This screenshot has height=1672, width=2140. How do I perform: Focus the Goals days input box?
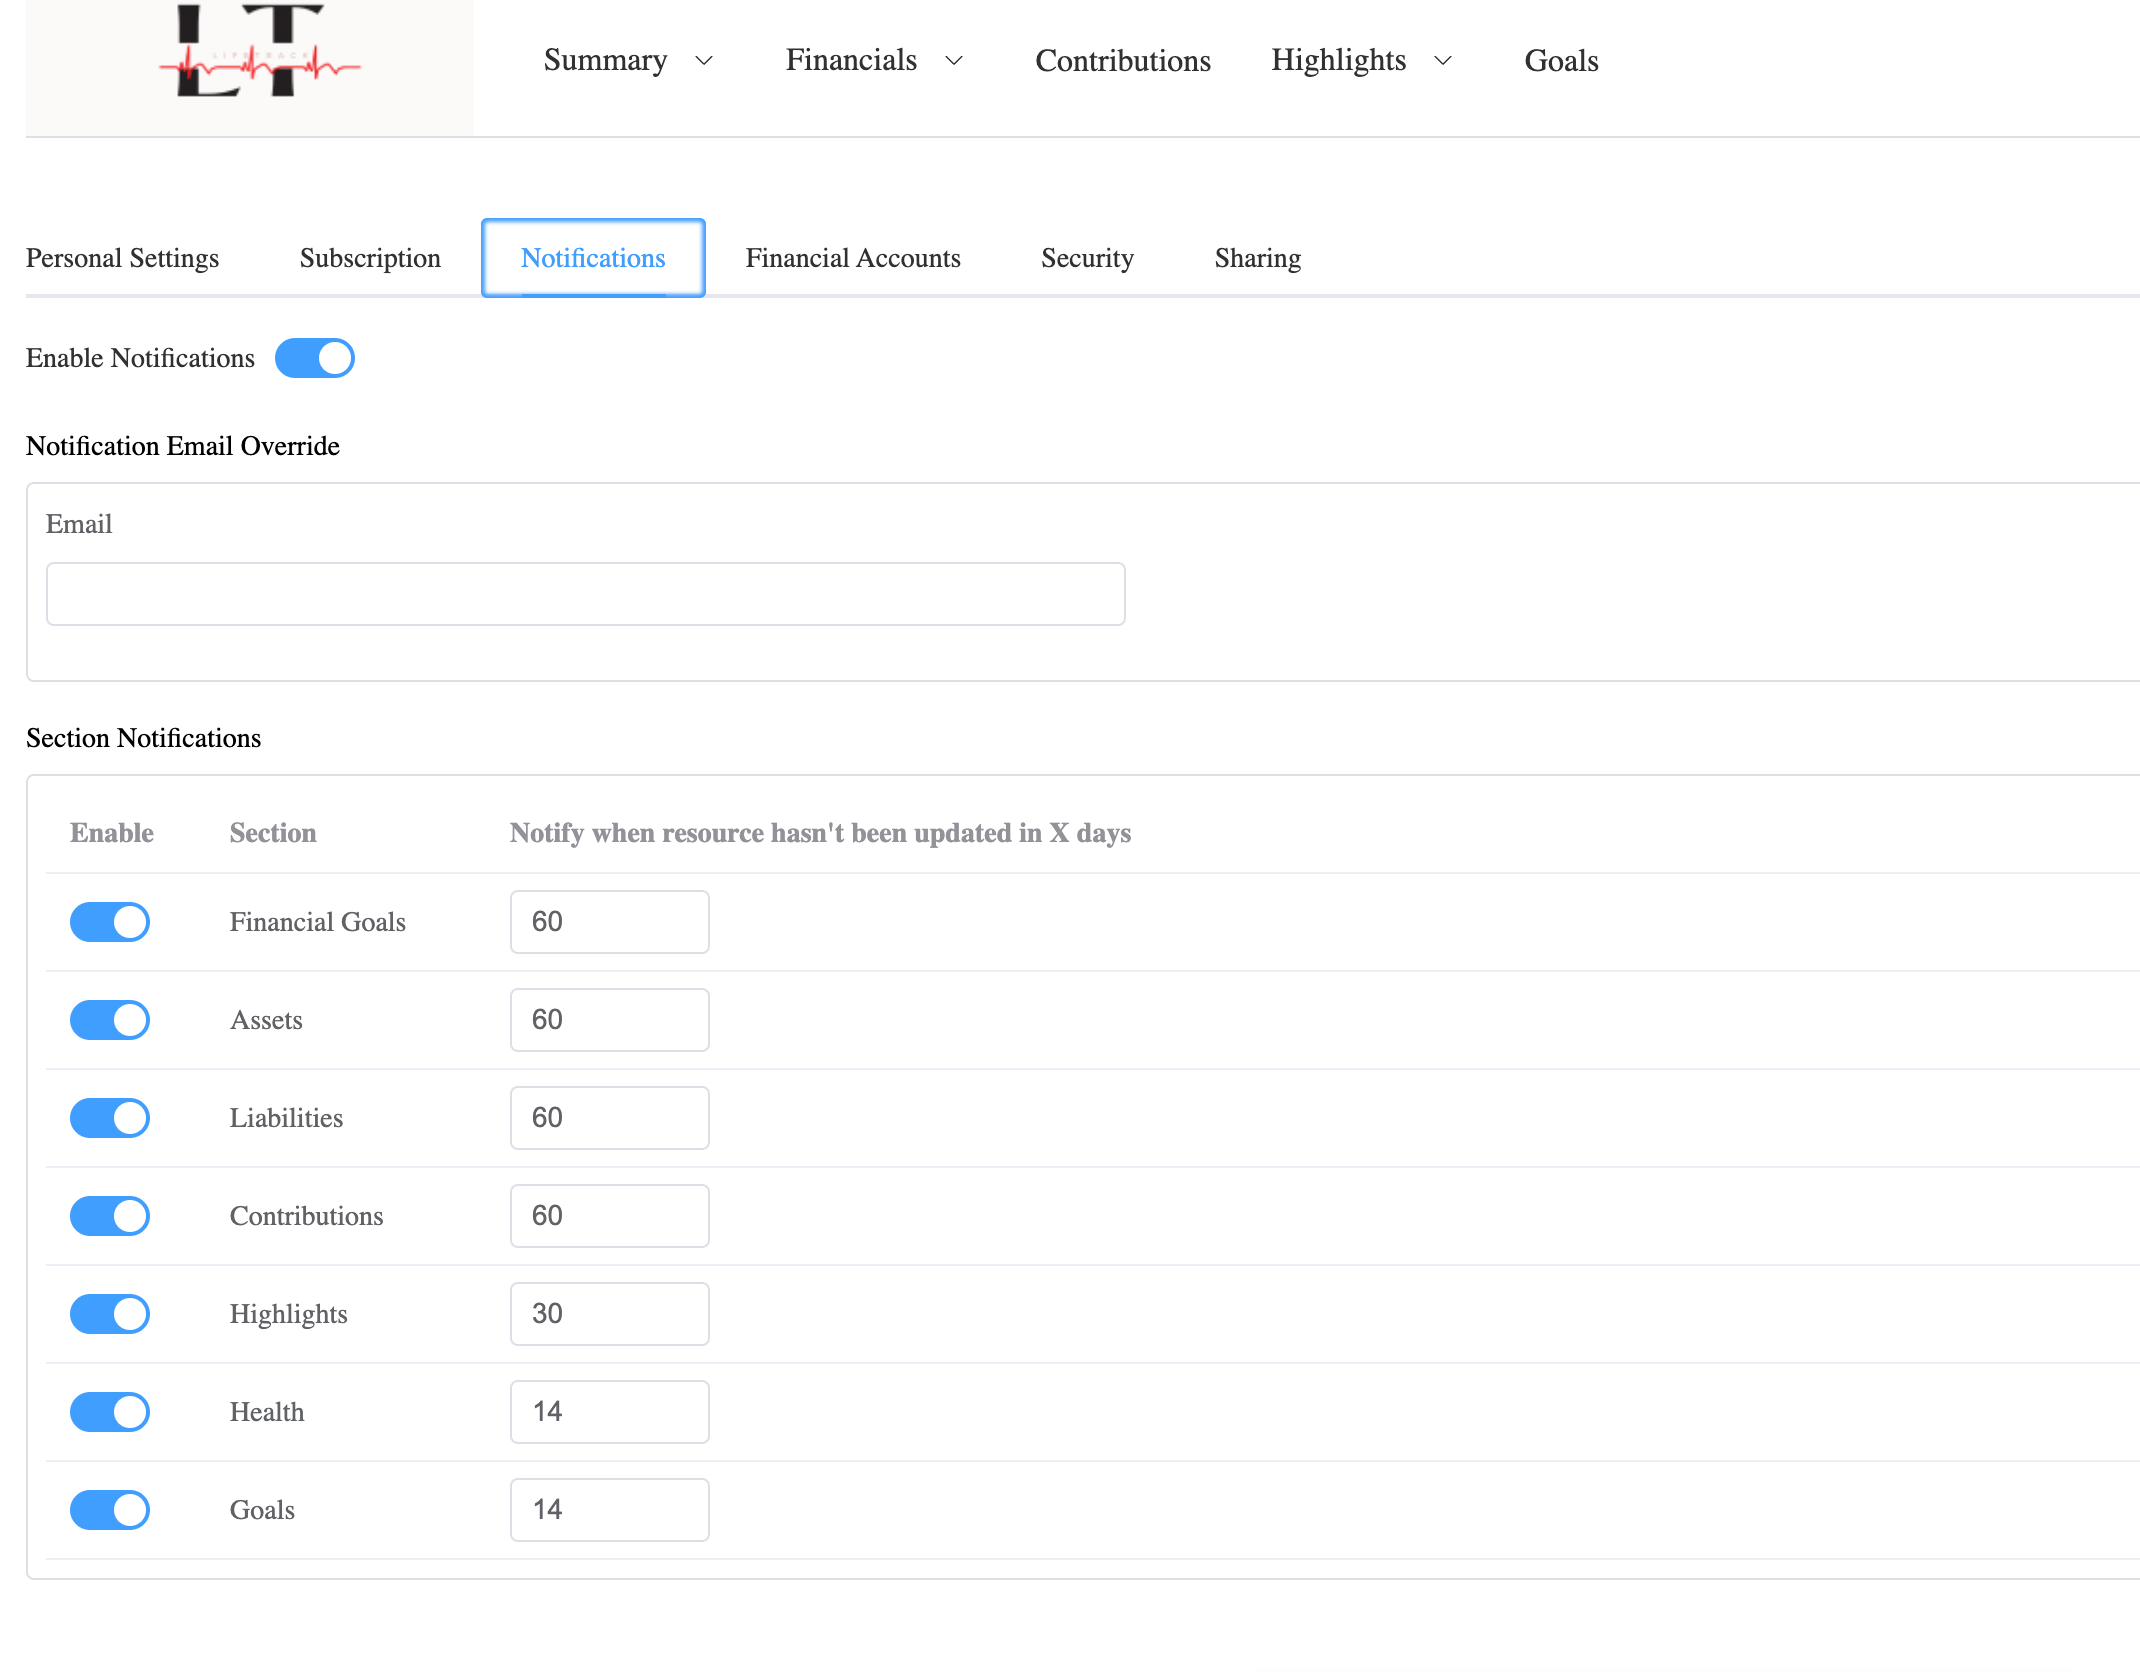click(609, 1510)
